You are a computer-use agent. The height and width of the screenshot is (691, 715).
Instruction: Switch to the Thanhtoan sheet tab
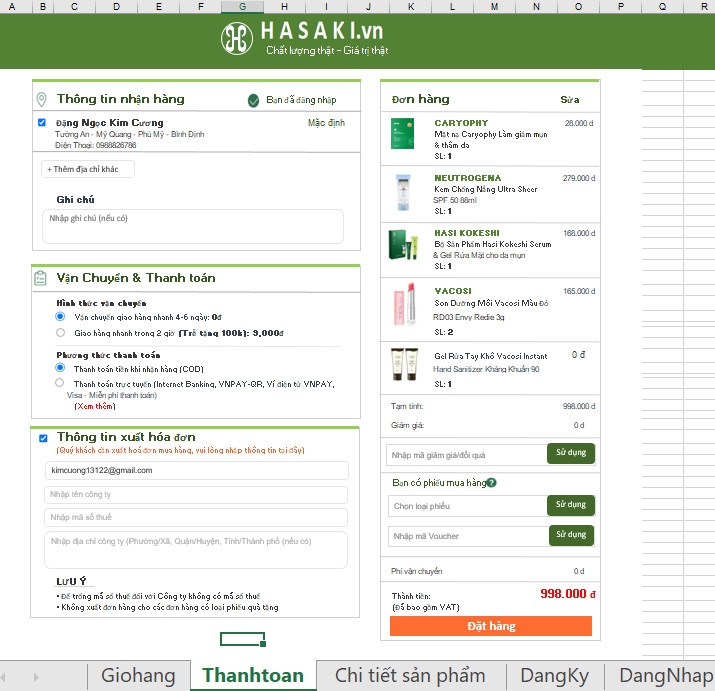click(x=253, y=675)
